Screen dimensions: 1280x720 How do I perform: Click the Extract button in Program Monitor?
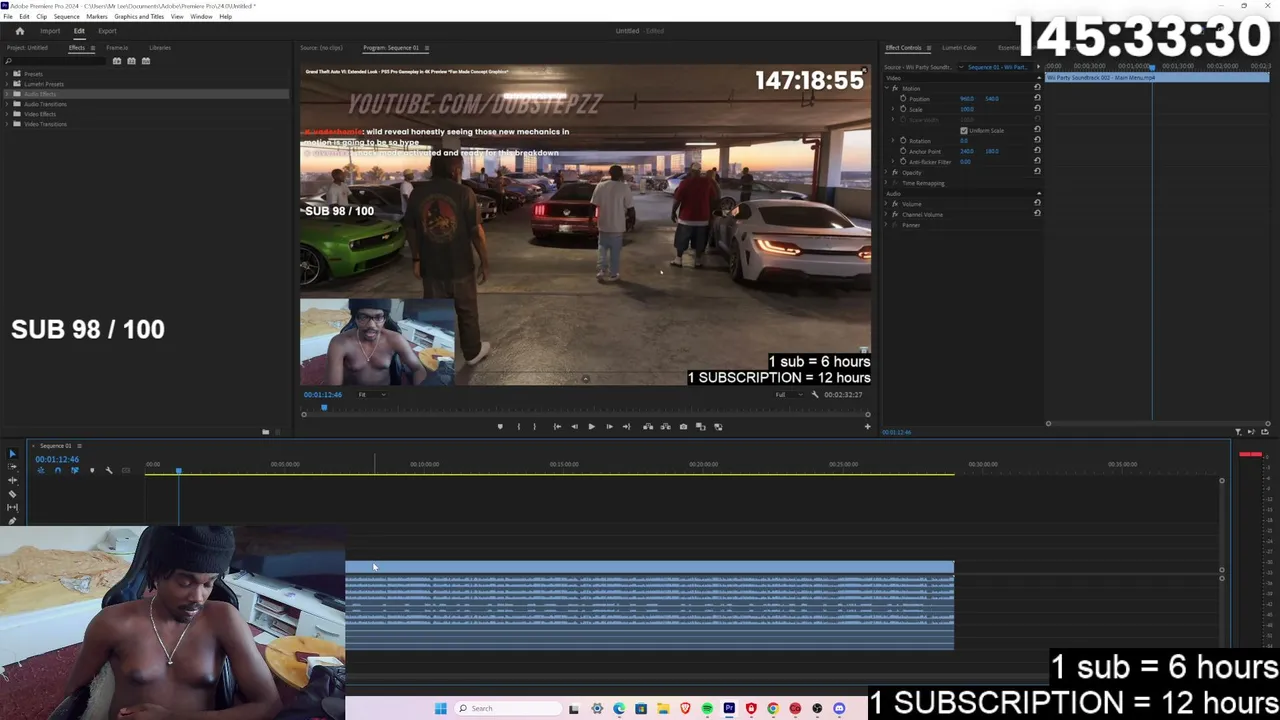point(665,427)
